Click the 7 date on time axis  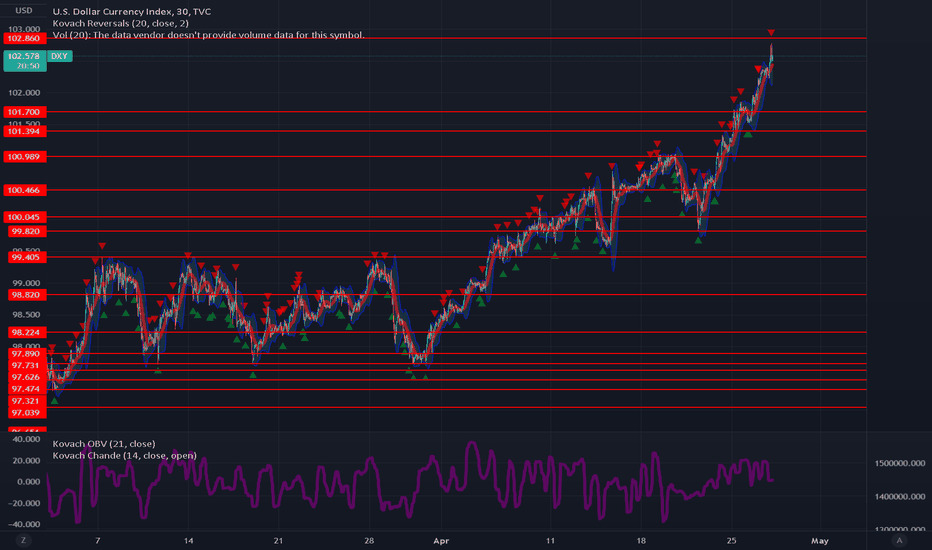point(97,540)
